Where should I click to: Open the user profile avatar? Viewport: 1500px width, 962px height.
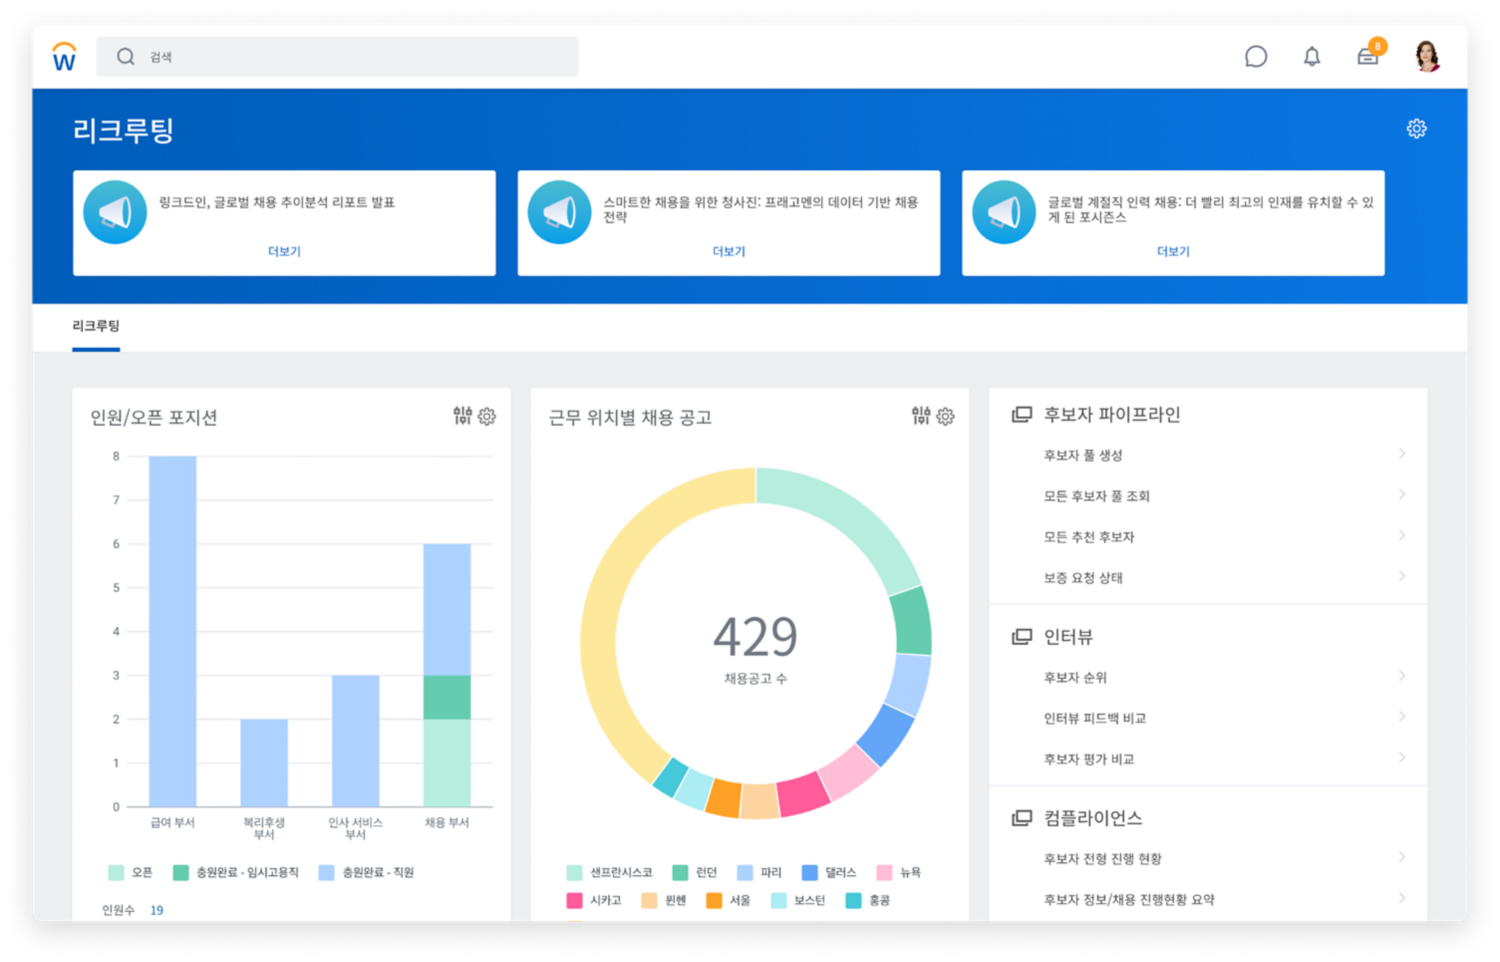tap(1428, 56)
